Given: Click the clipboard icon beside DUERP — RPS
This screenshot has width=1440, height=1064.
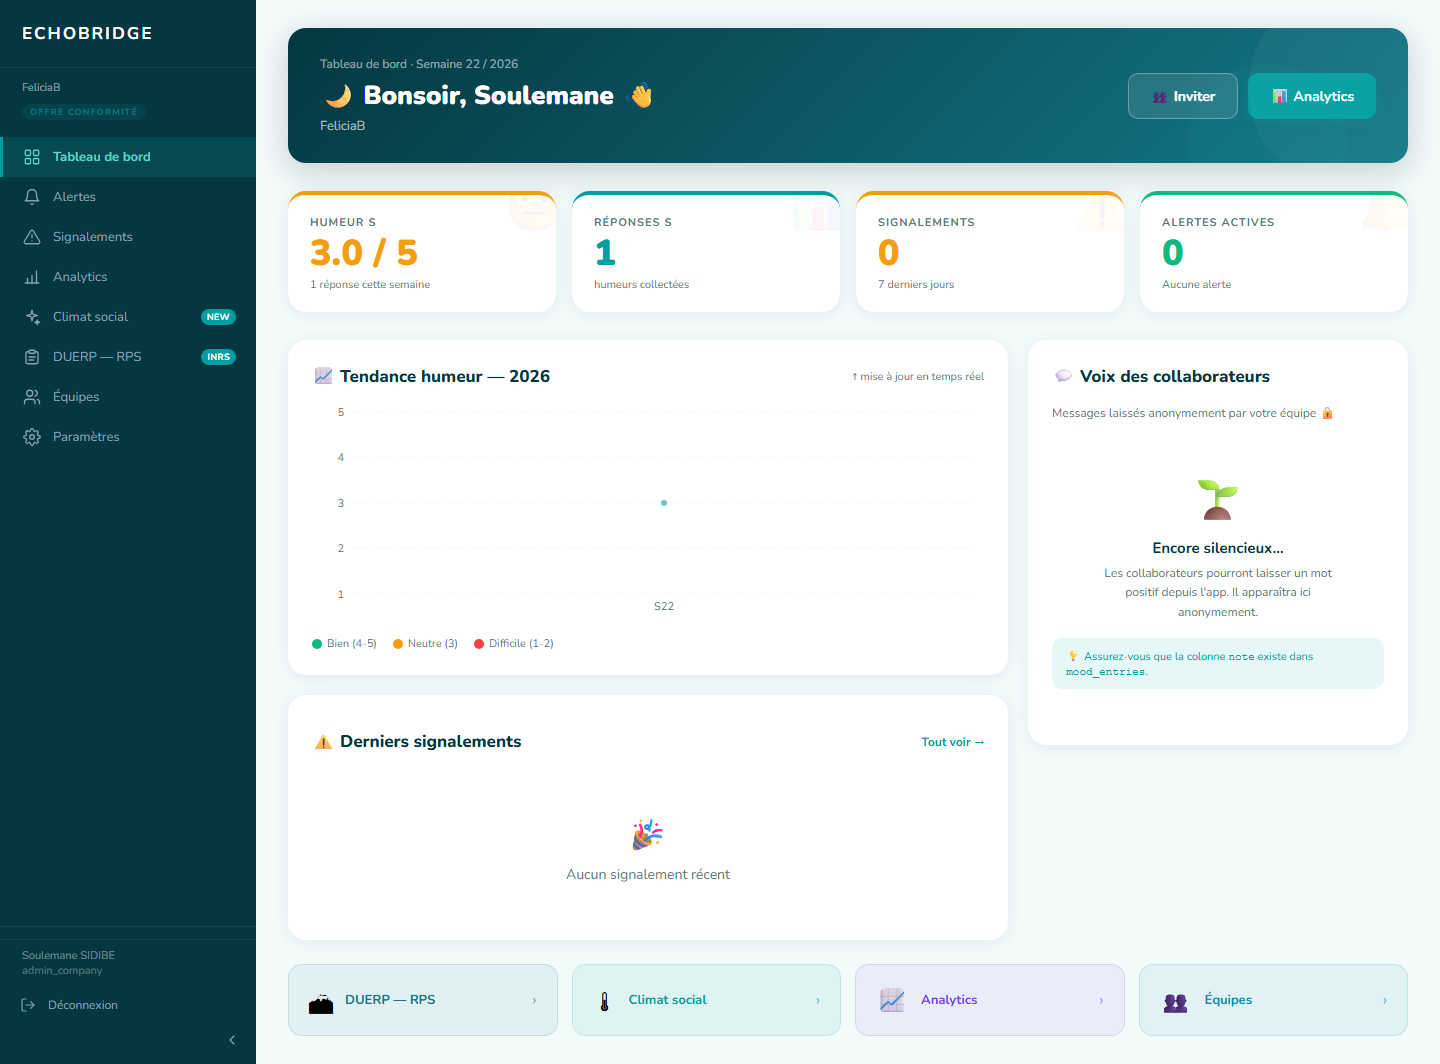Looking at the screenshot, I should pyautogui.click(x=32, y=357).
